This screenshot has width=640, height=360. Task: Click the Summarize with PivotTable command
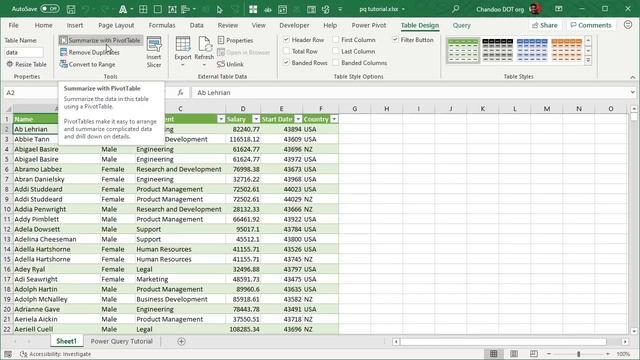point(100,40)
